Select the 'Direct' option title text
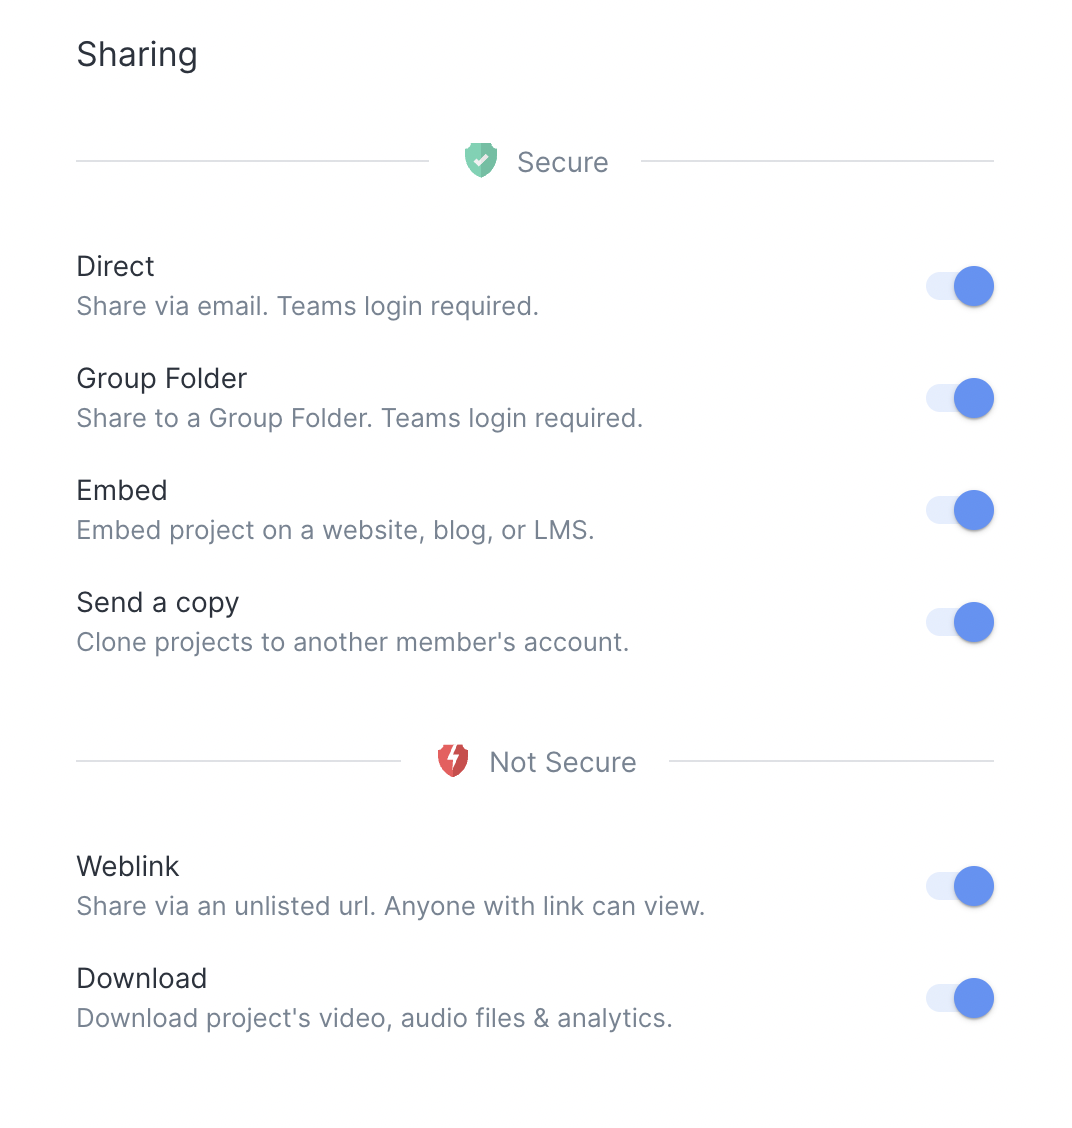The image size is (1072, 1128). [x=116, y=266]
